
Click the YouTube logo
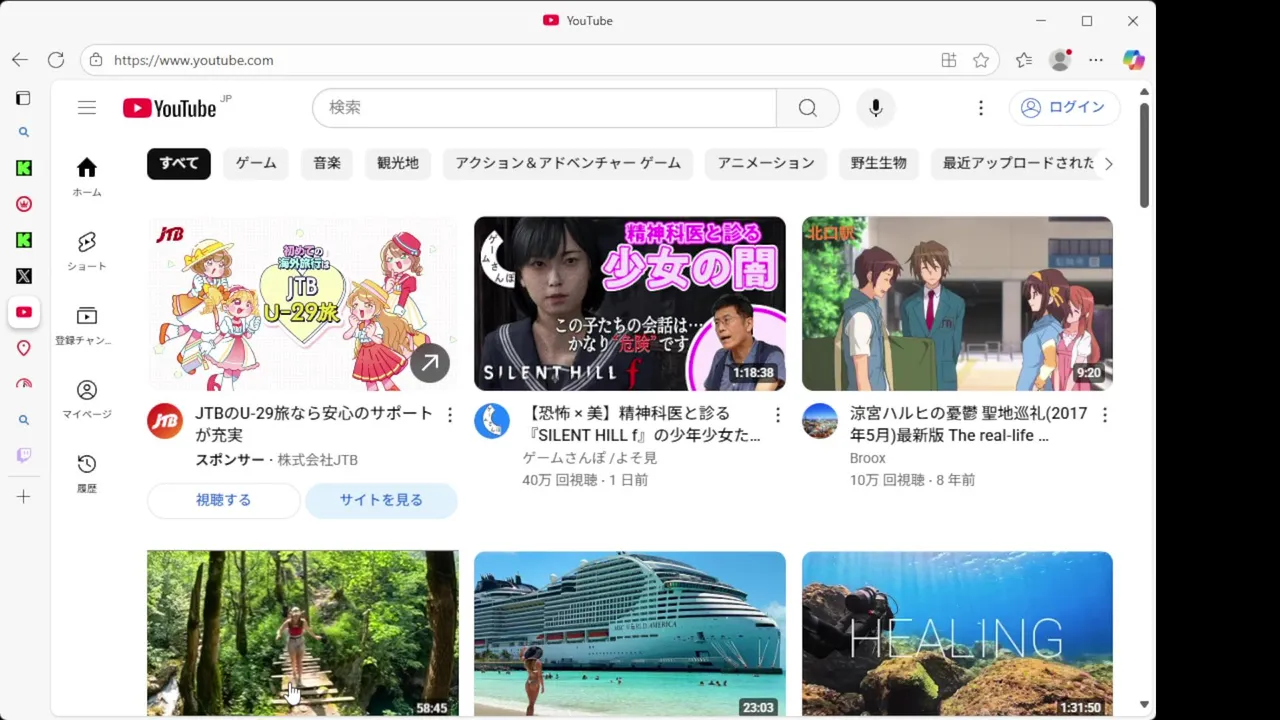170,108
